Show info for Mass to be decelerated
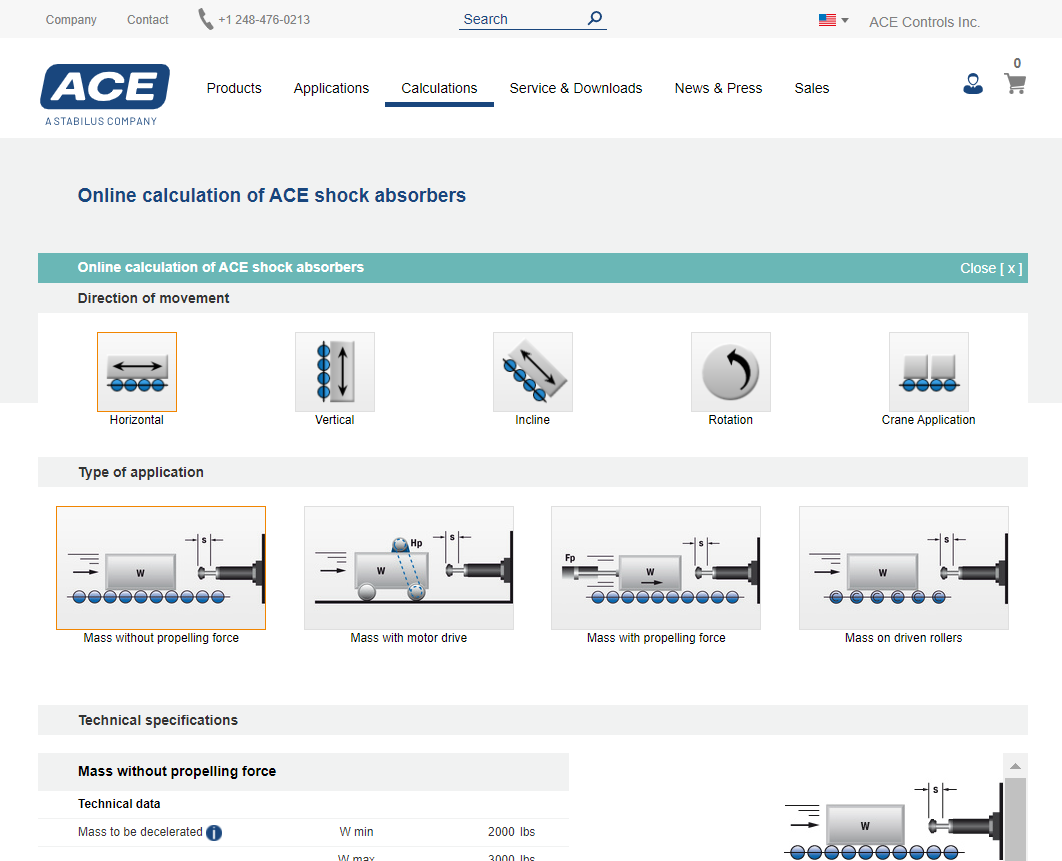Image resolution: width=1062 pixels, height=861 pixels. pos(214,833)
